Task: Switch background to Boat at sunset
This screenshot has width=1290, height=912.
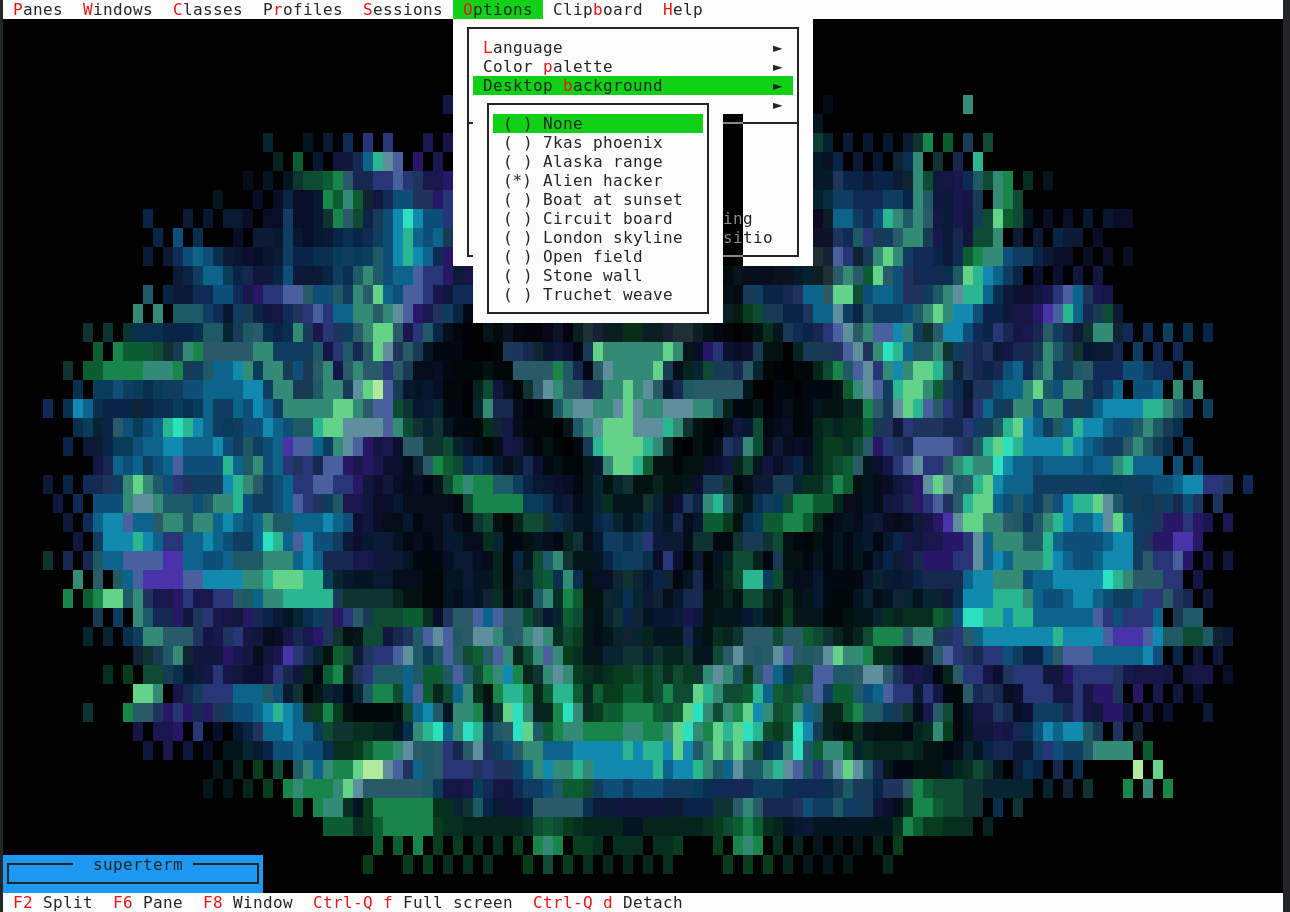Action: (x=598, y=199)
